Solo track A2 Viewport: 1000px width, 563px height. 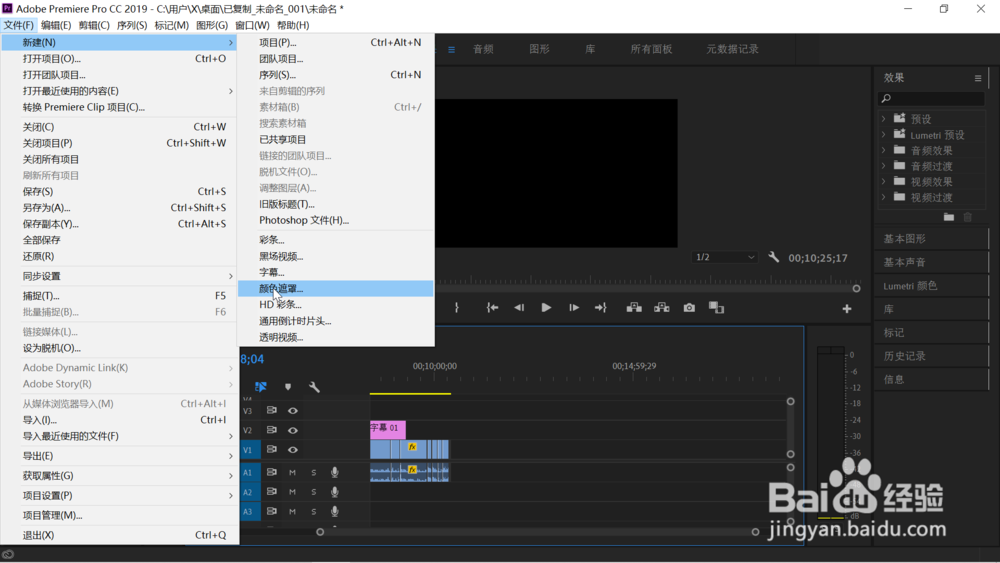point(313,492)
